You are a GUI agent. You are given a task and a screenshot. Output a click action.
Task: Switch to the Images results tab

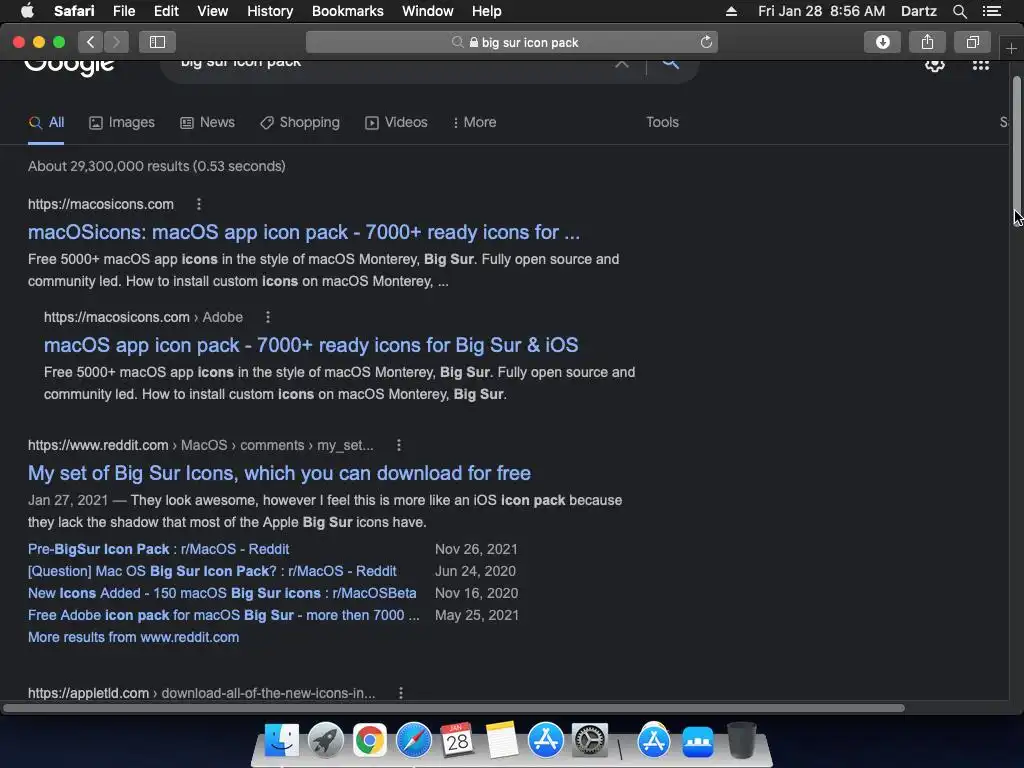[x=122, y=122]
